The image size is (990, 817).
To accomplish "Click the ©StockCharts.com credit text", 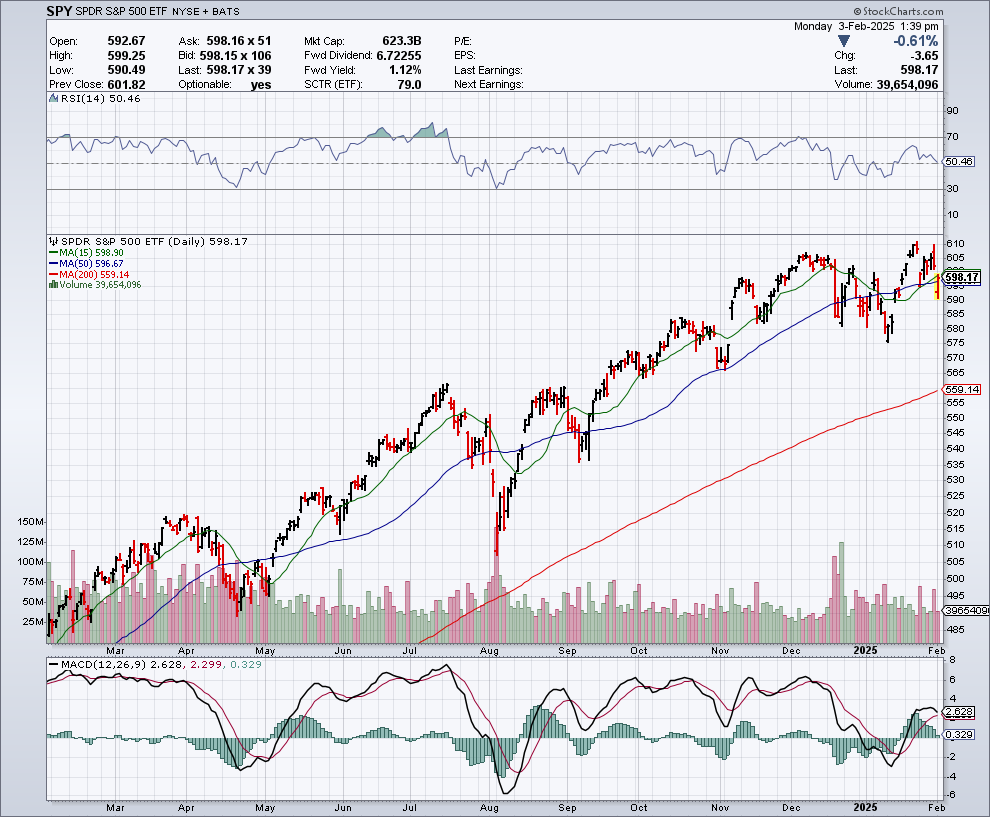I will coord(898,11).
